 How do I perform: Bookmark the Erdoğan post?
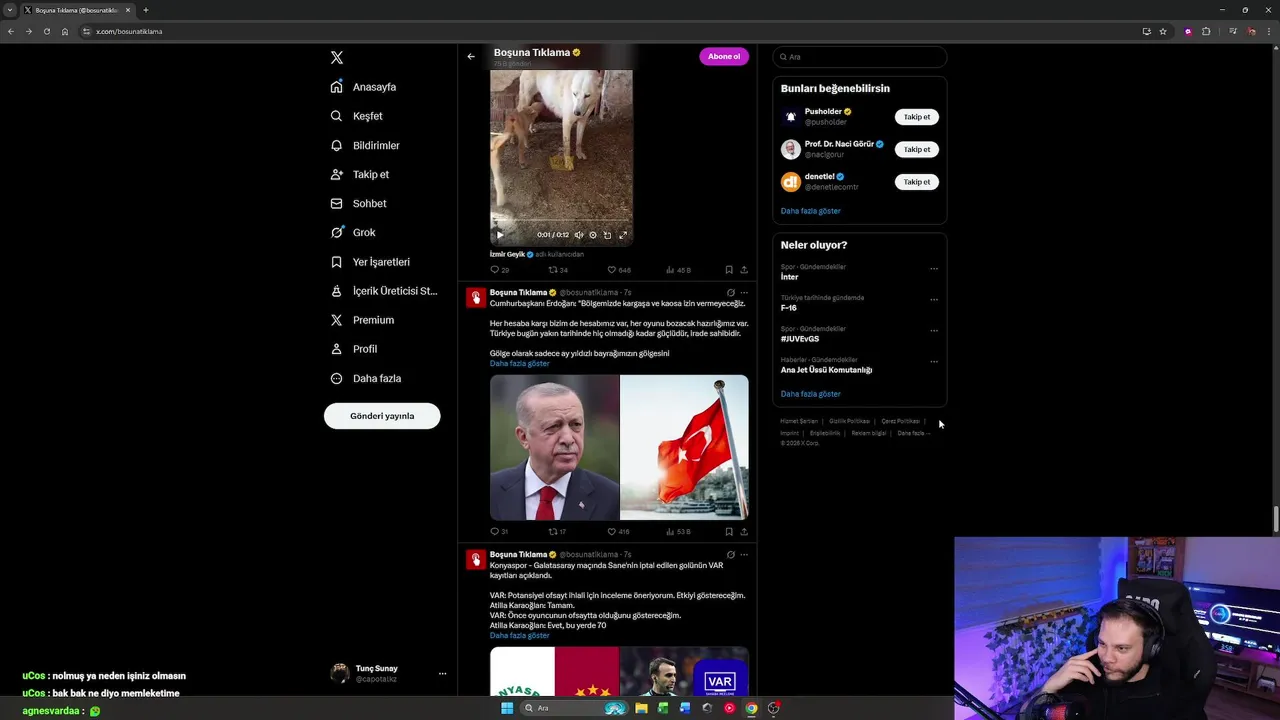(729, 532)
